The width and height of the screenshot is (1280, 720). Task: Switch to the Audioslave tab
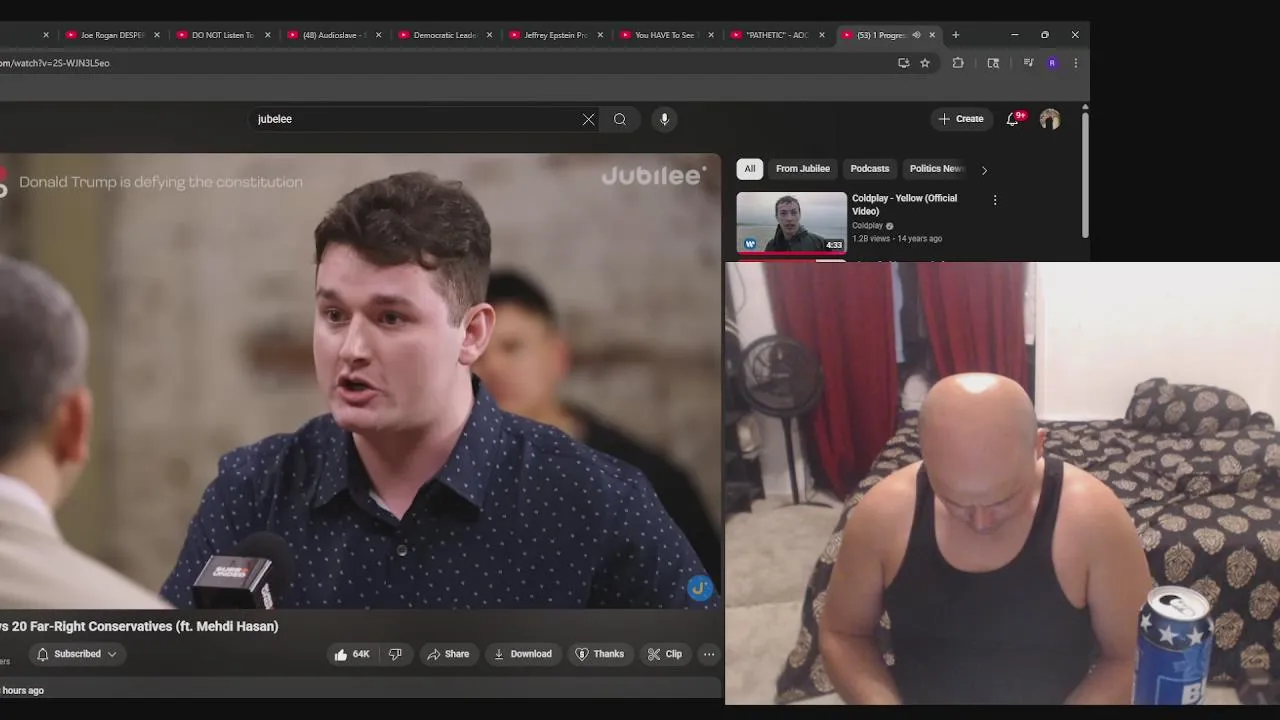(x=333, y=35)
